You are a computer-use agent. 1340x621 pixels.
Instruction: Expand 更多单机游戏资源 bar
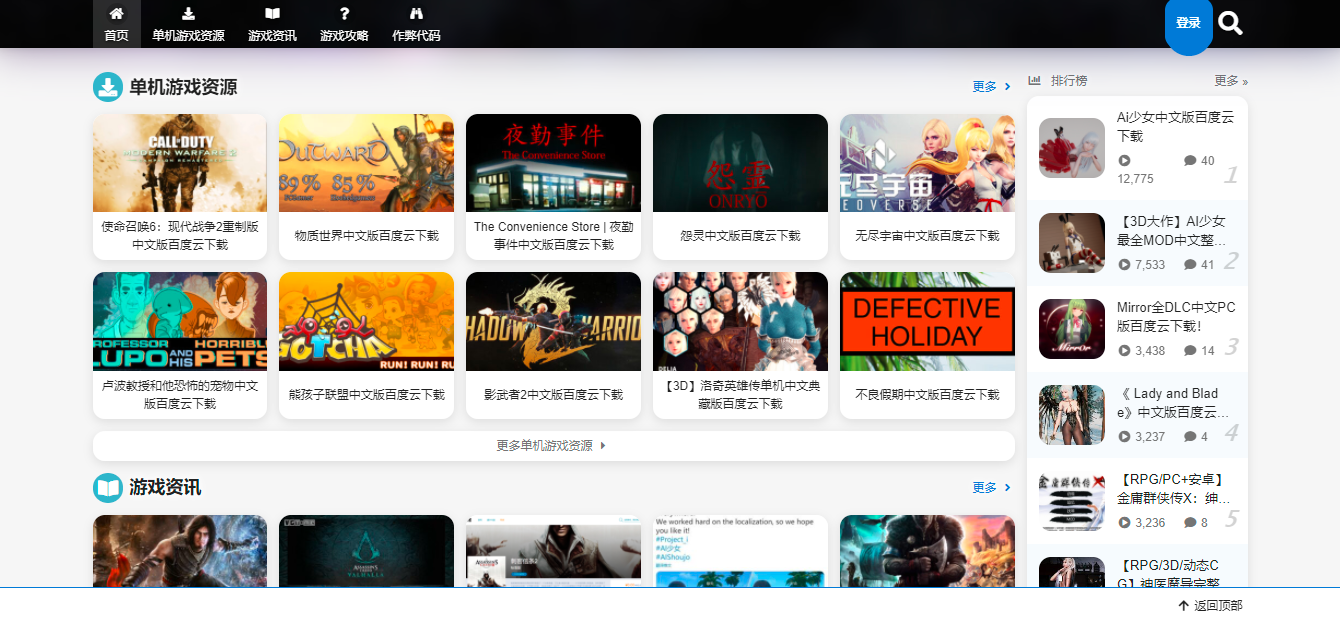pyautogui.click(x=553, y=446)
